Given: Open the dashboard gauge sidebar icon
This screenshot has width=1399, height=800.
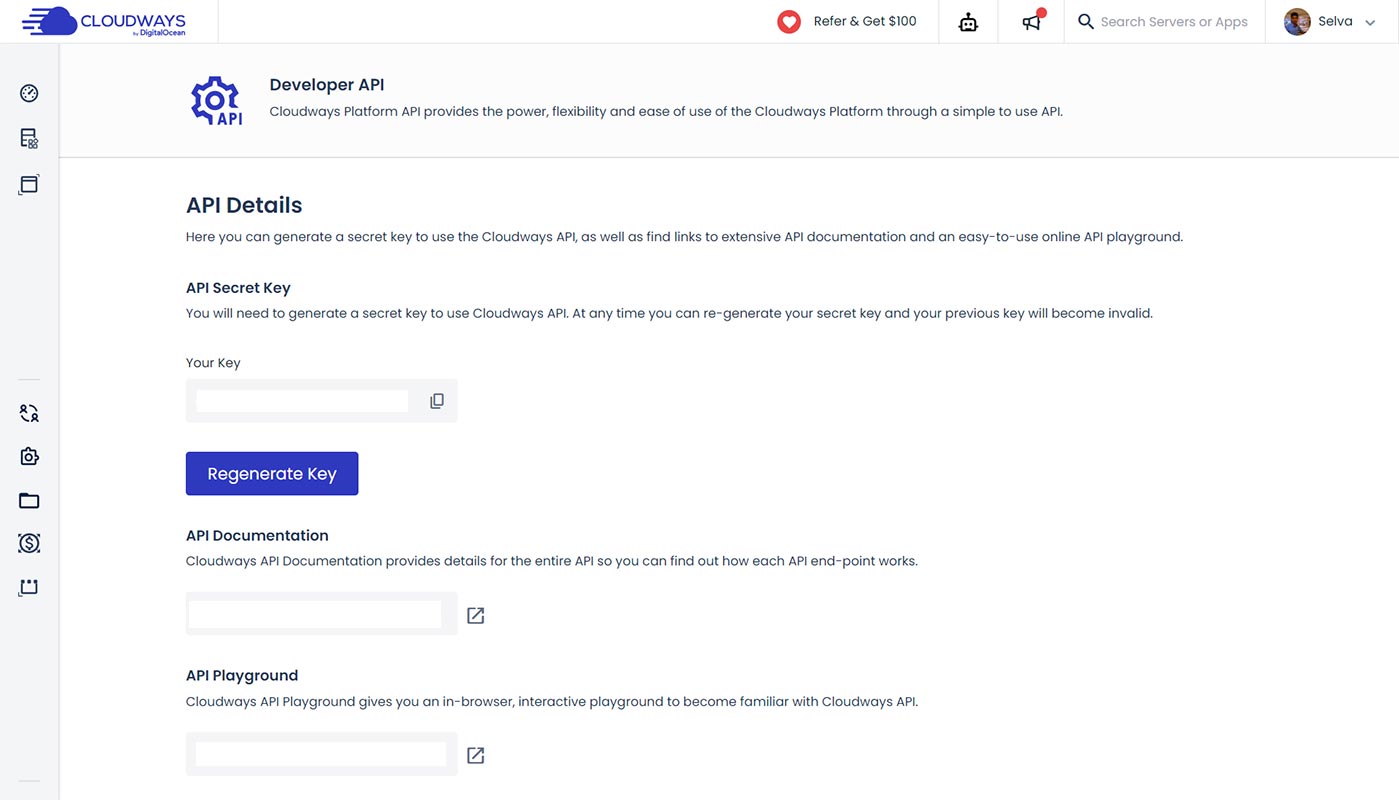Looking at the screenshot, I should [x=29, y=93].
